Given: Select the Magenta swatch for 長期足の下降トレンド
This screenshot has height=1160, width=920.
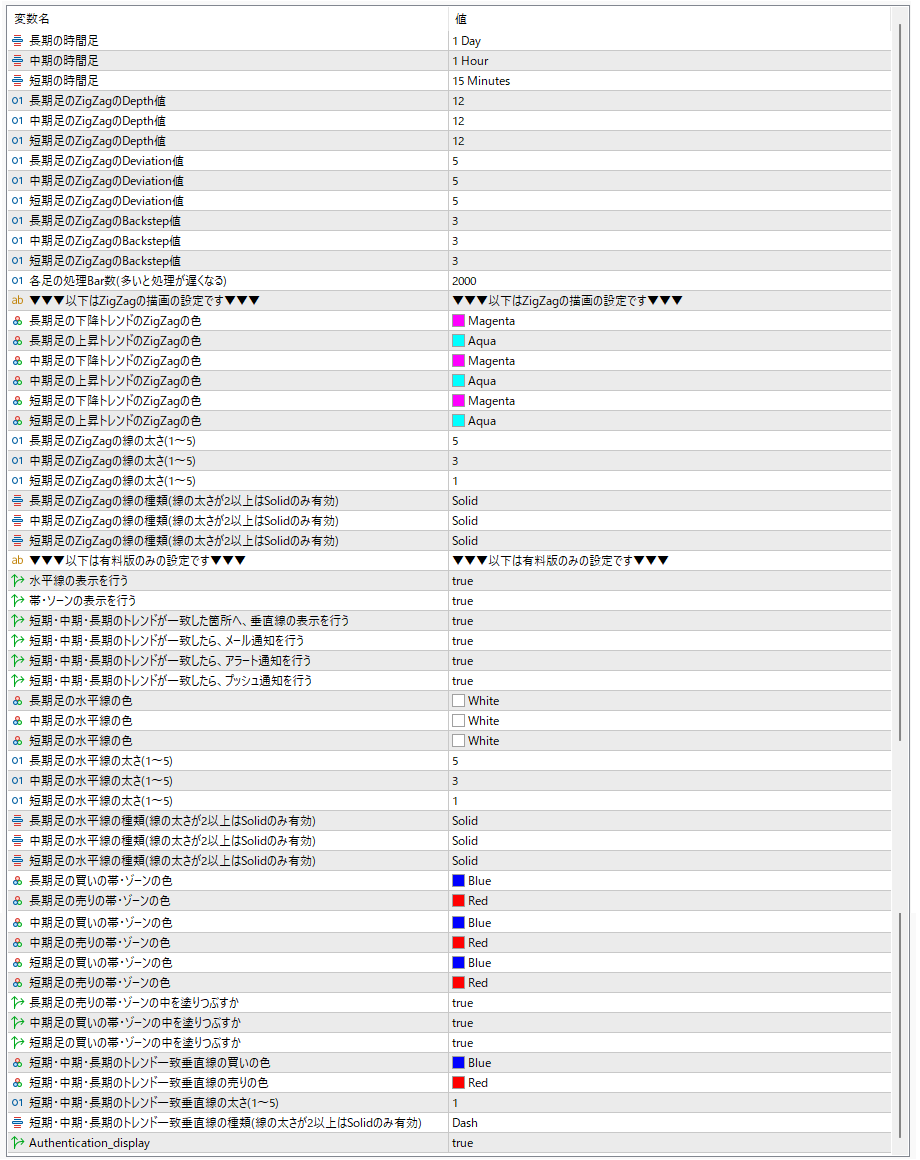Looking at the screenshot, I should [459, 320].
